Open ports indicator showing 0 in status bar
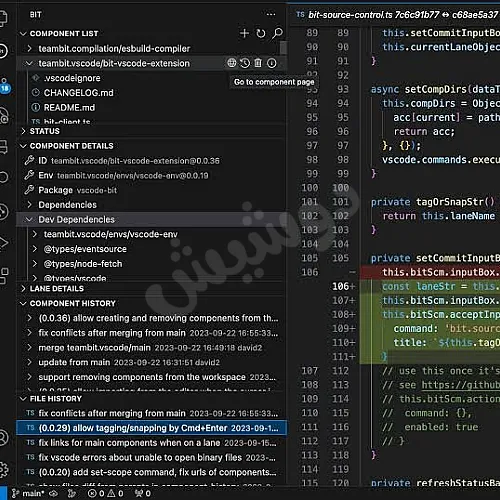 pyautogui.click(x=142, y=493)
